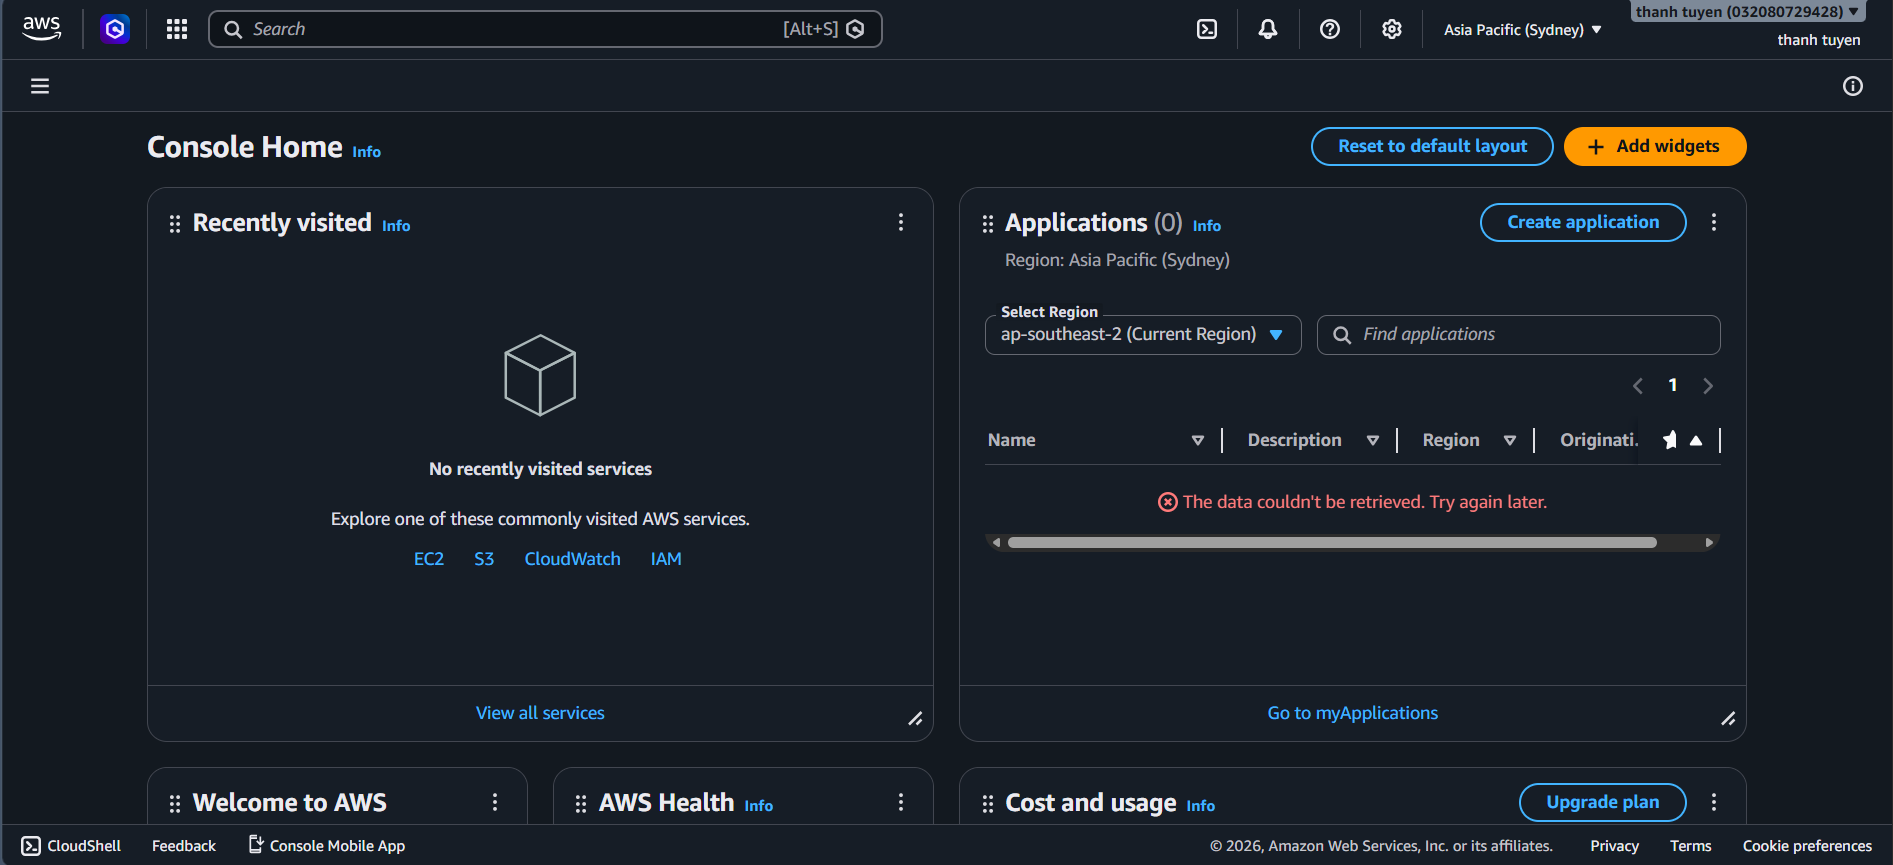The width and height of the screenshot is (1893, 865).
Task: Open Cookie preferences
Action: [1807, 846]
